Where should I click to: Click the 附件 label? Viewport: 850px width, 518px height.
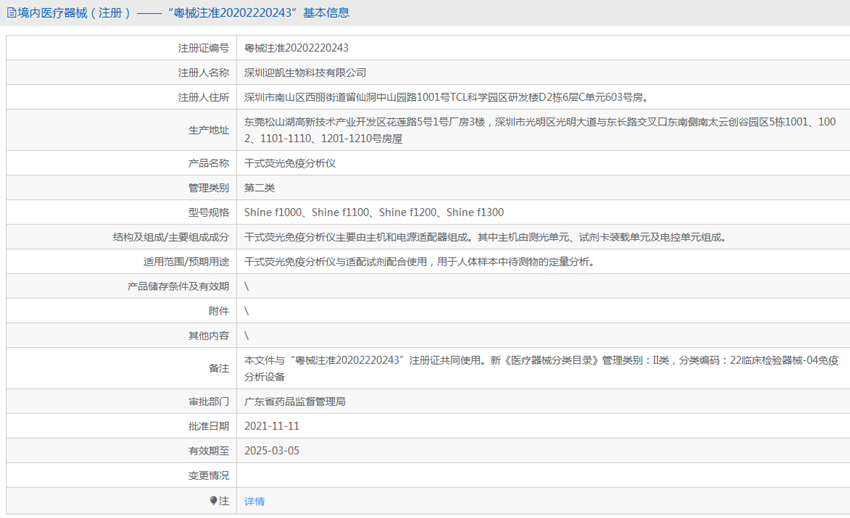218,311
